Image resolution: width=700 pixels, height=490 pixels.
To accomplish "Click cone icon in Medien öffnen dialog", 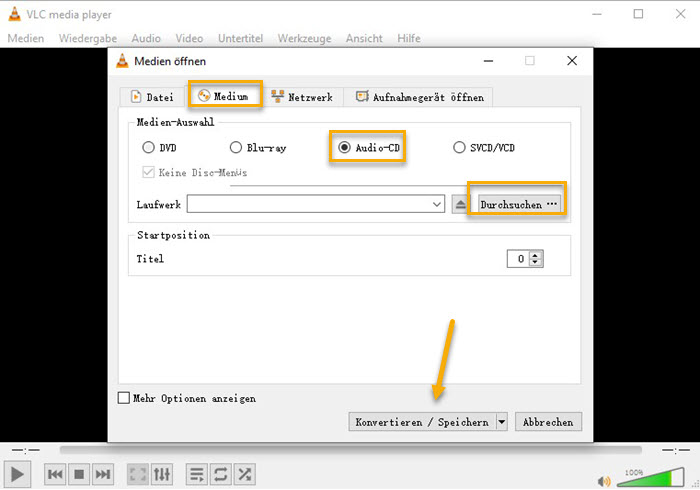I will click(x=122, y=61).
